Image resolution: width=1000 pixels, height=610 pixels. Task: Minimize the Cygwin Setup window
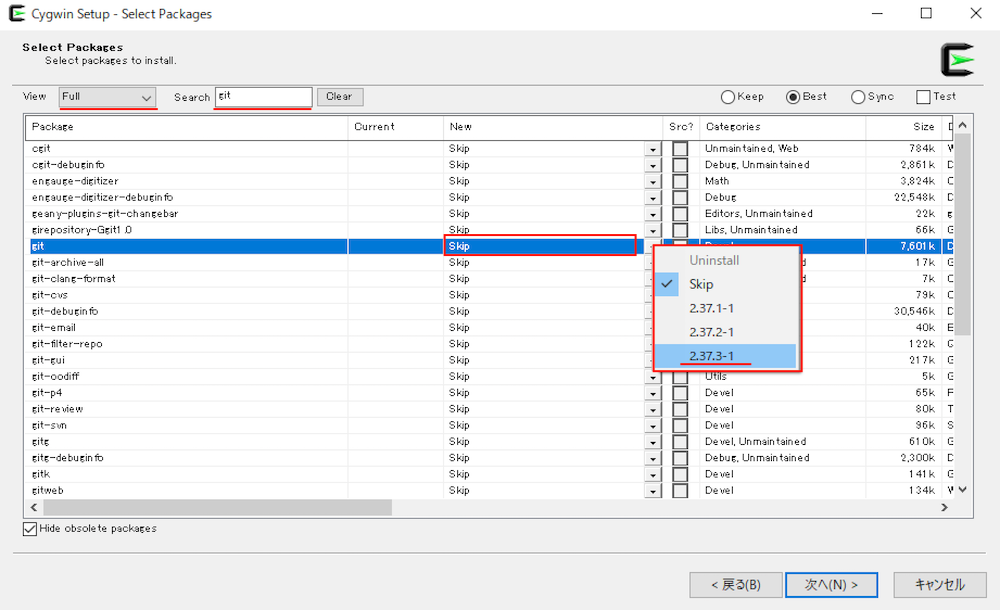tap(878, 13)
